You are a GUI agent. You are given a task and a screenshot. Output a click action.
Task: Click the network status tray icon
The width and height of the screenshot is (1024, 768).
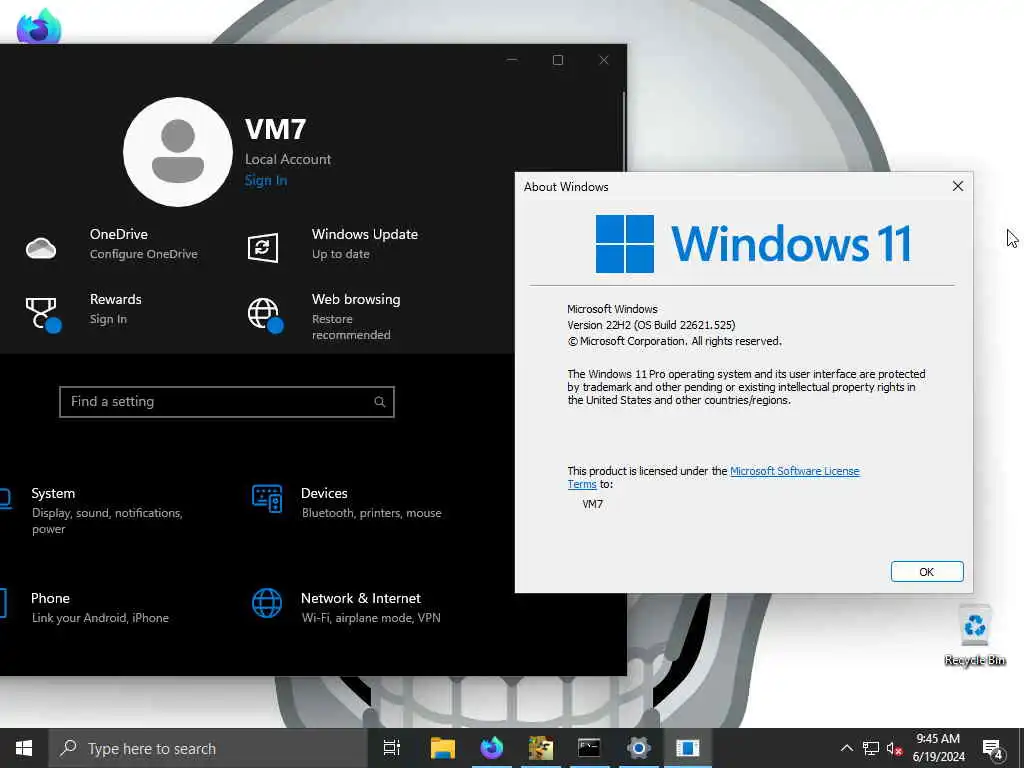tap(871, 748)
